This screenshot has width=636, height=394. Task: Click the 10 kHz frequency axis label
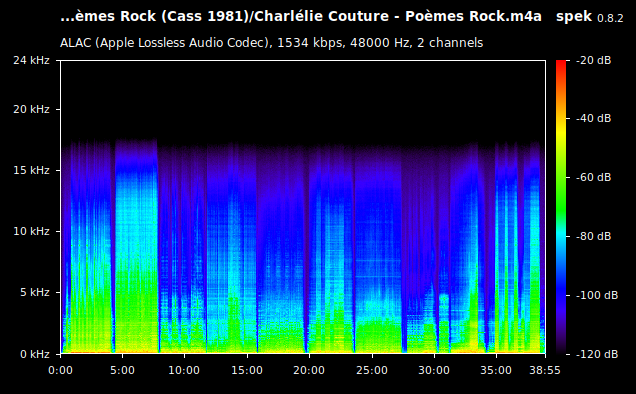31,231
